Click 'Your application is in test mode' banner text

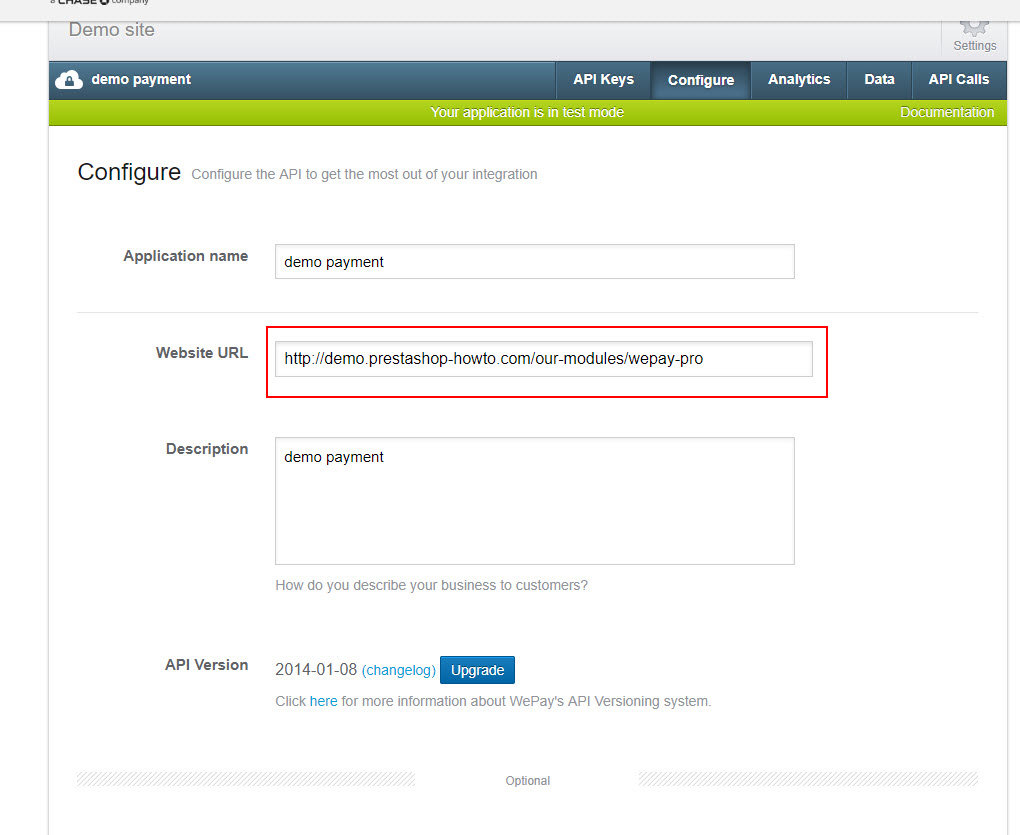click(527, 113)
